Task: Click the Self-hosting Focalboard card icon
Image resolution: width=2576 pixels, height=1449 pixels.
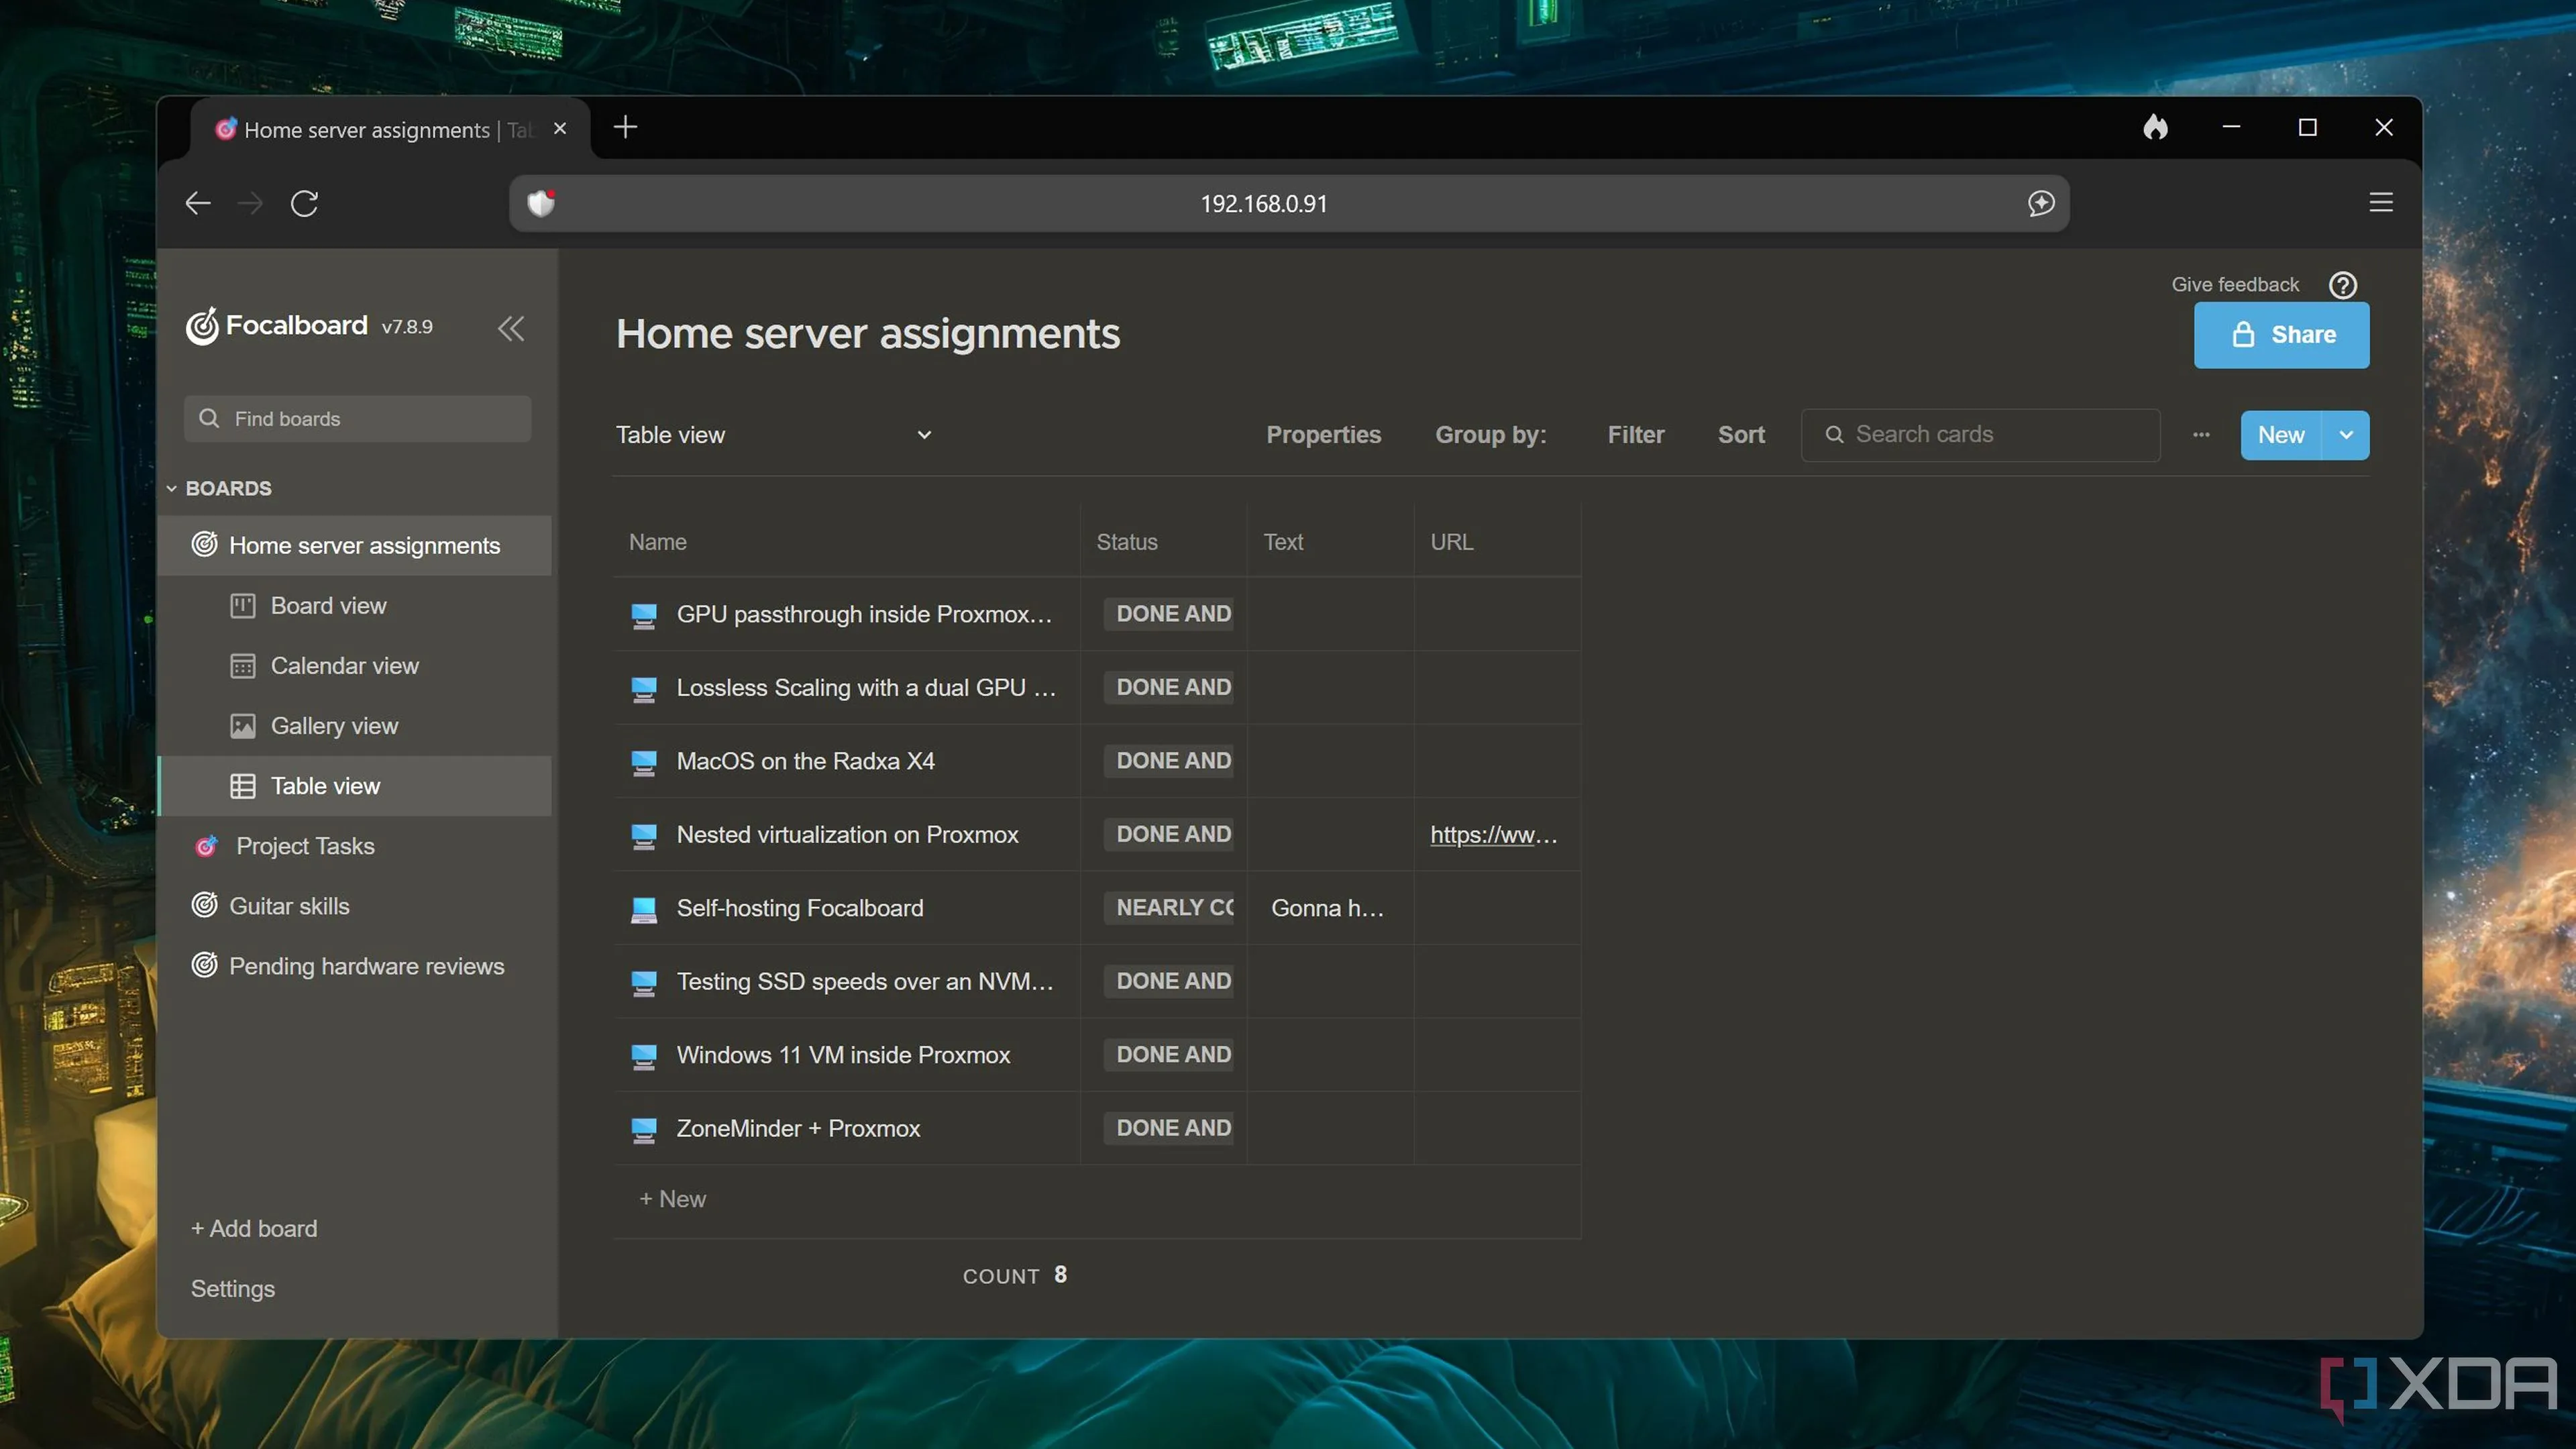Action: [x=644, y=909]
